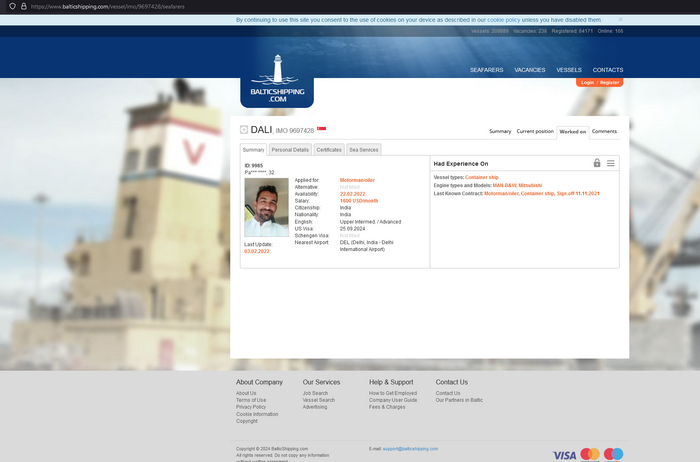Open the cookie policy link
The image size is (700, 462).
[503, 20]
